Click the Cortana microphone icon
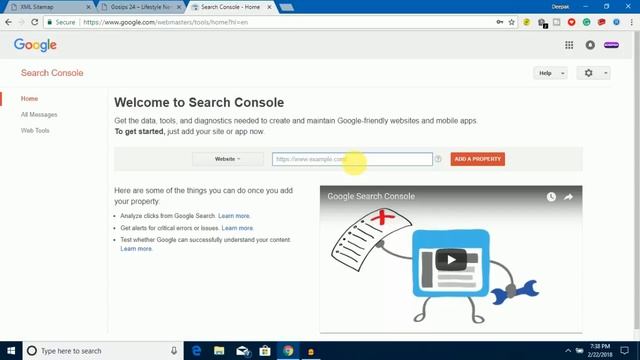The height and width of the screenshot is (360, 640). (174, 351)
